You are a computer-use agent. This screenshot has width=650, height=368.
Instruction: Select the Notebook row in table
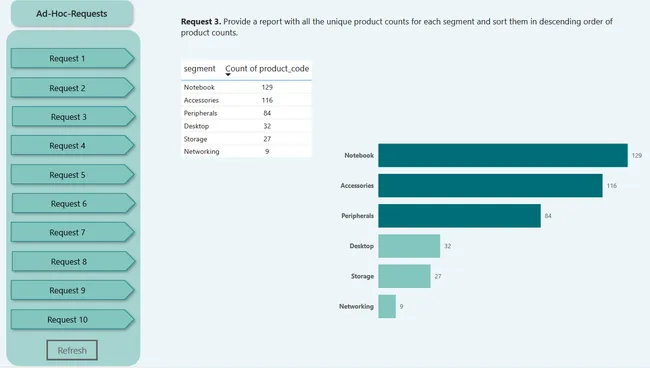click(246, 87)
